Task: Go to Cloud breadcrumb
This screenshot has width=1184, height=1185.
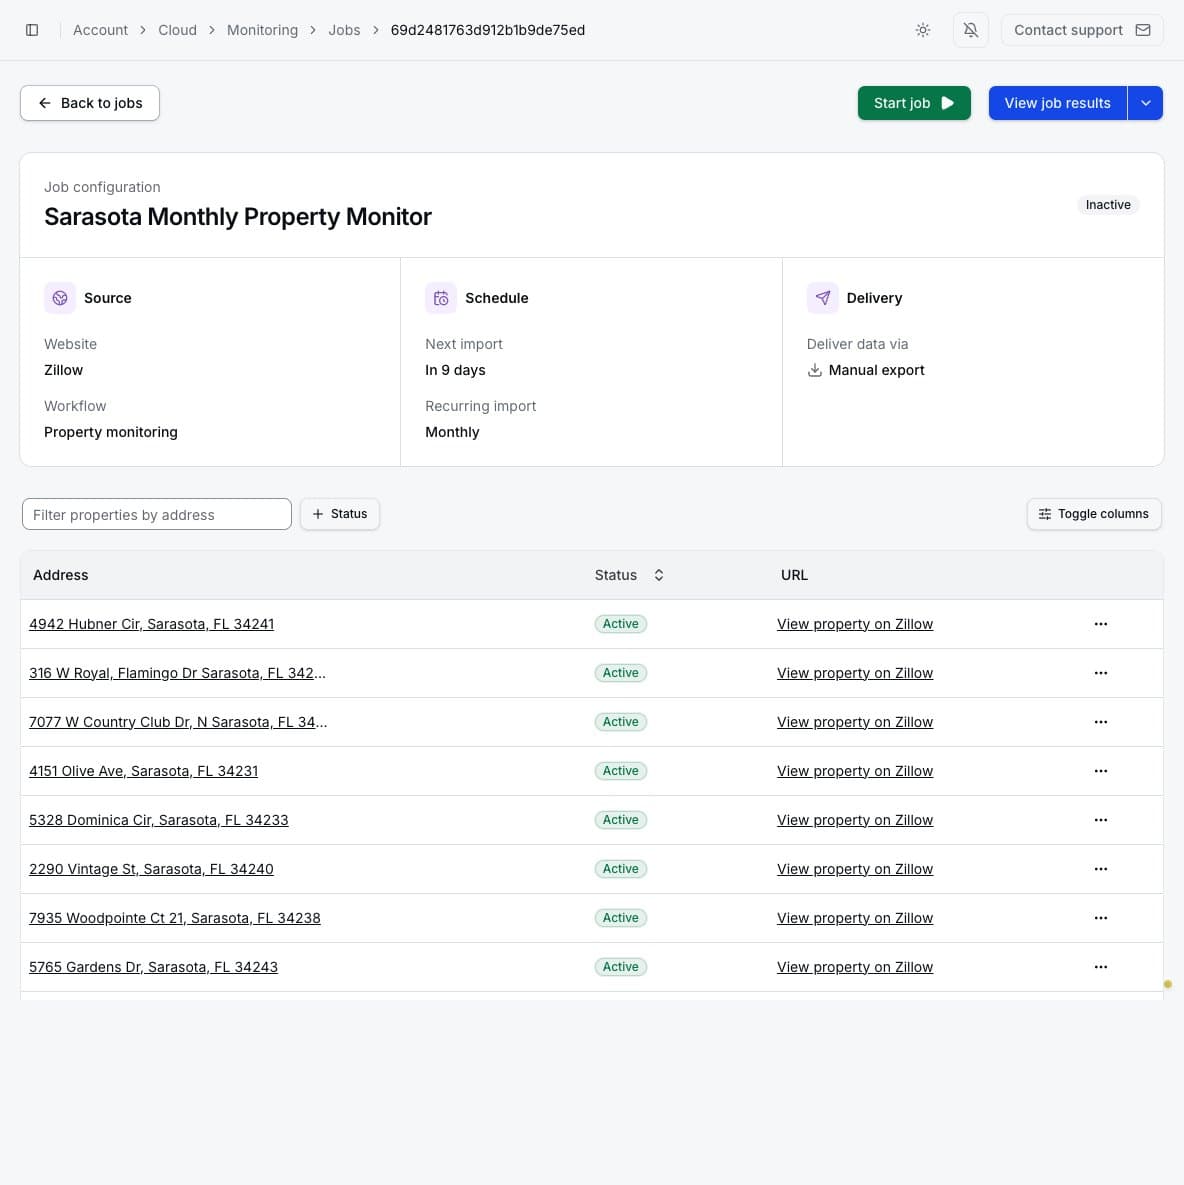Action: point(178,30)
